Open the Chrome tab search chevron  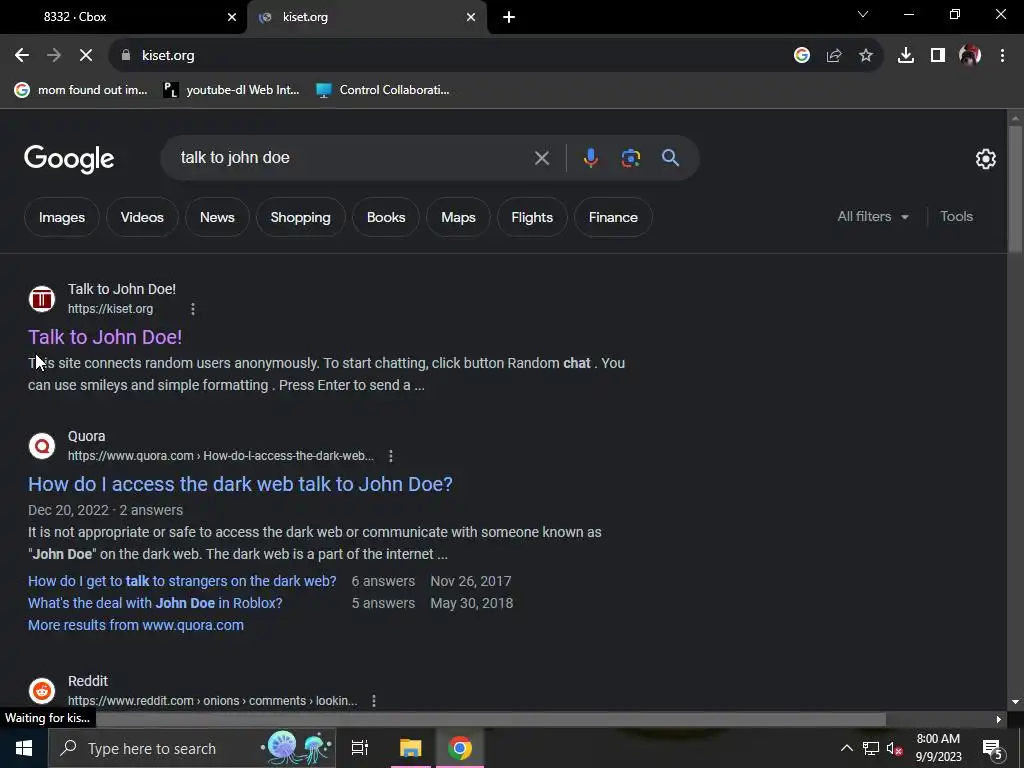pyautogui.click(x=863, y=14)
